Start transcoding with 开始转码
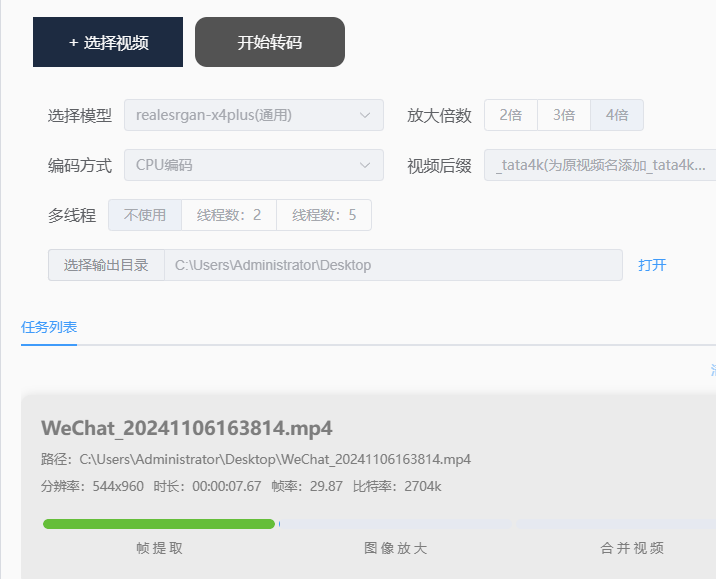This screenshot has height=579, width=716. pyautogui.click(x=269, y=42)
